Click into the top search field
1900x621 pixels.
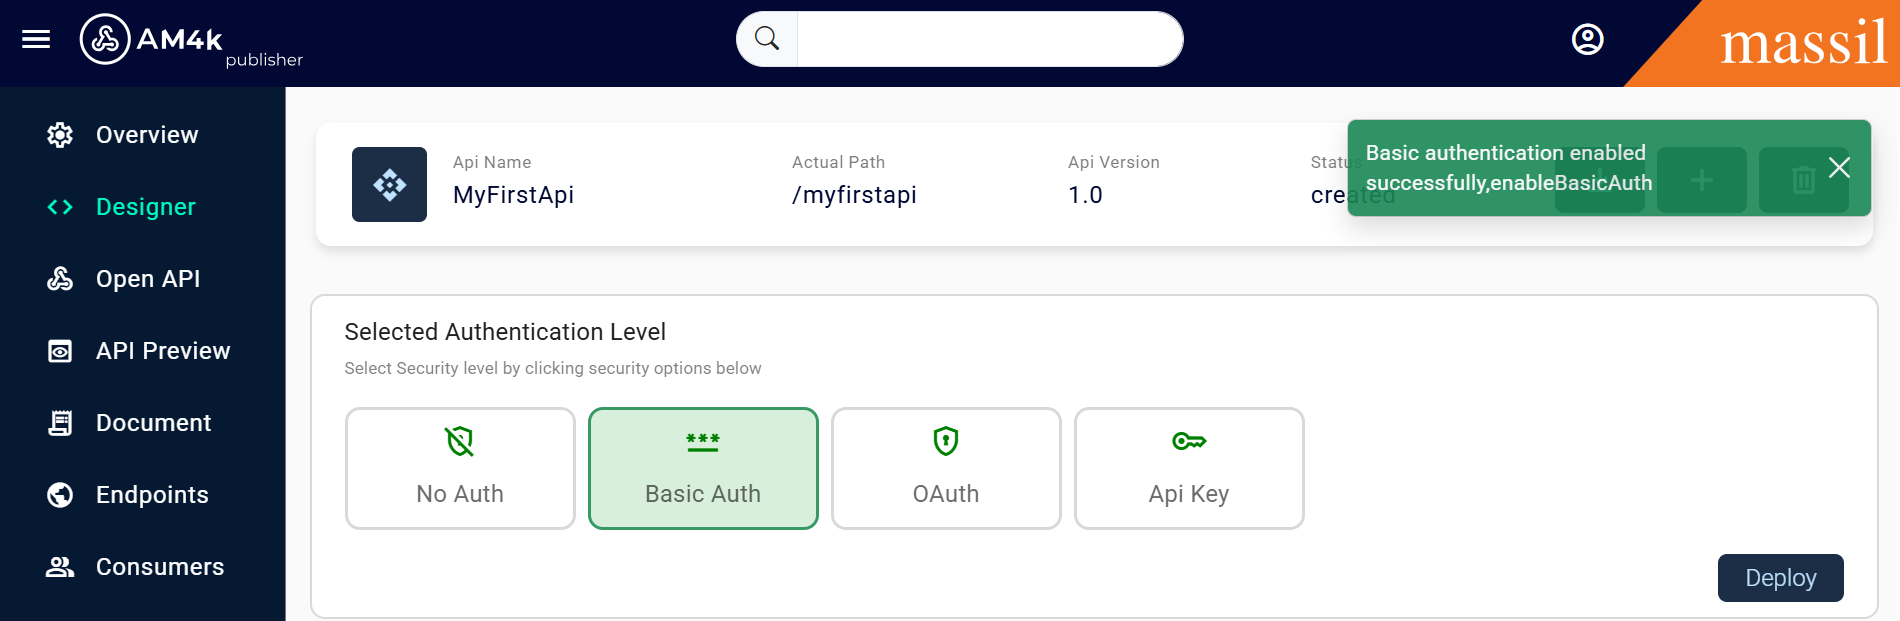coord(988,39)
